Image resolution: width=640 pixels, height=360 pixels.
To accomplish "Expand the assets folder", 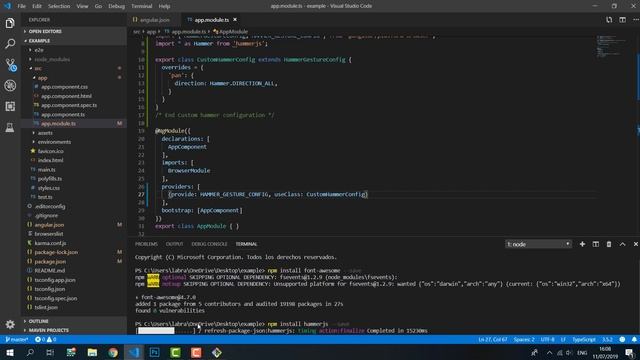I will click(74, 133).
